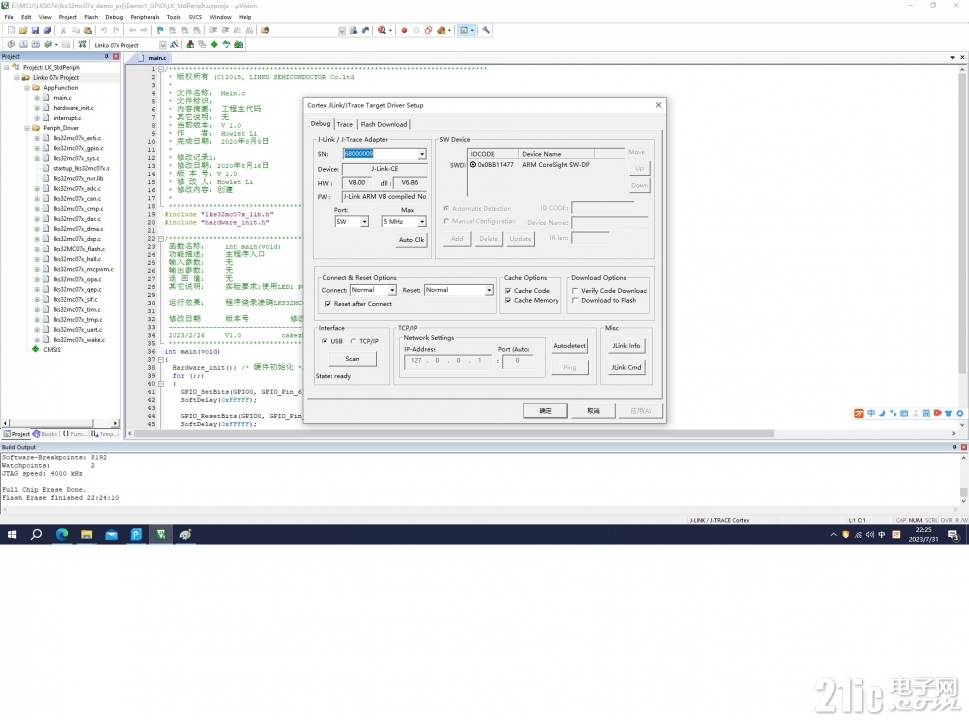Click the Autodetect button

[x=569, y=346]
